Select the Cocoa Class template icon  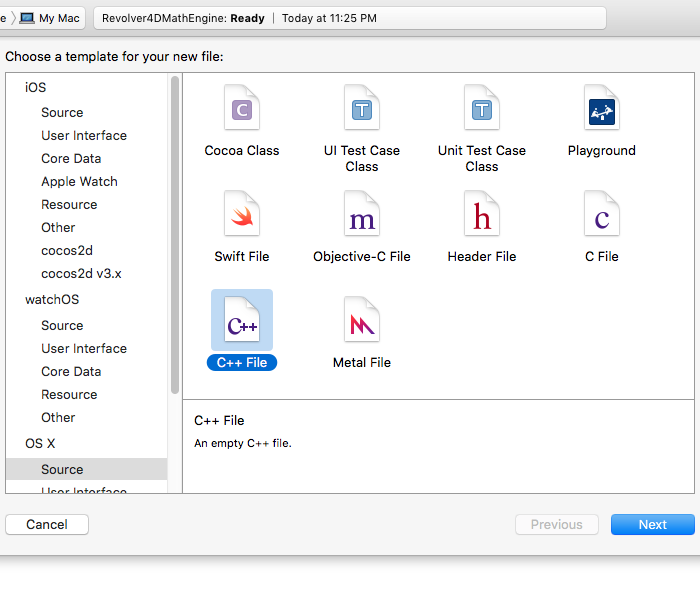click(242, 108)
